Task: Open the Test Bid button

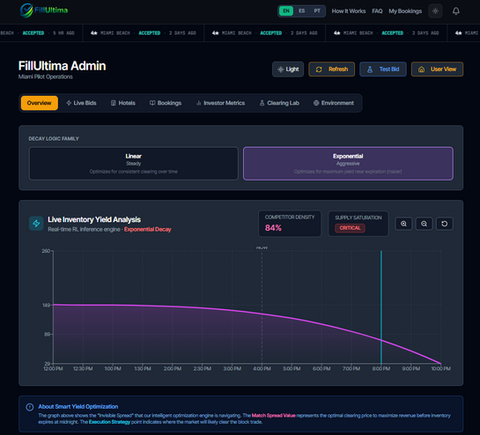Action: 383,69
